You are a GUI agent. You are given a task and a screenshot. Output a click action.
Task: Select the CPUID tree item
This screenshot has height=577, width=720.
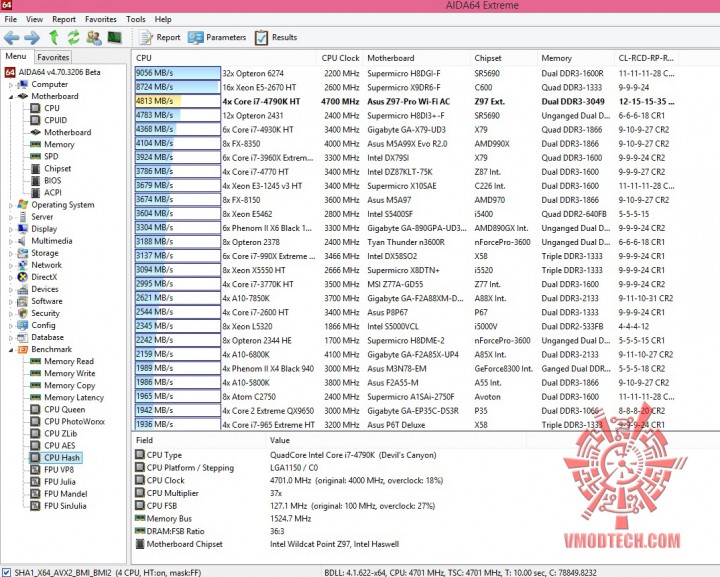click(49, 120)
